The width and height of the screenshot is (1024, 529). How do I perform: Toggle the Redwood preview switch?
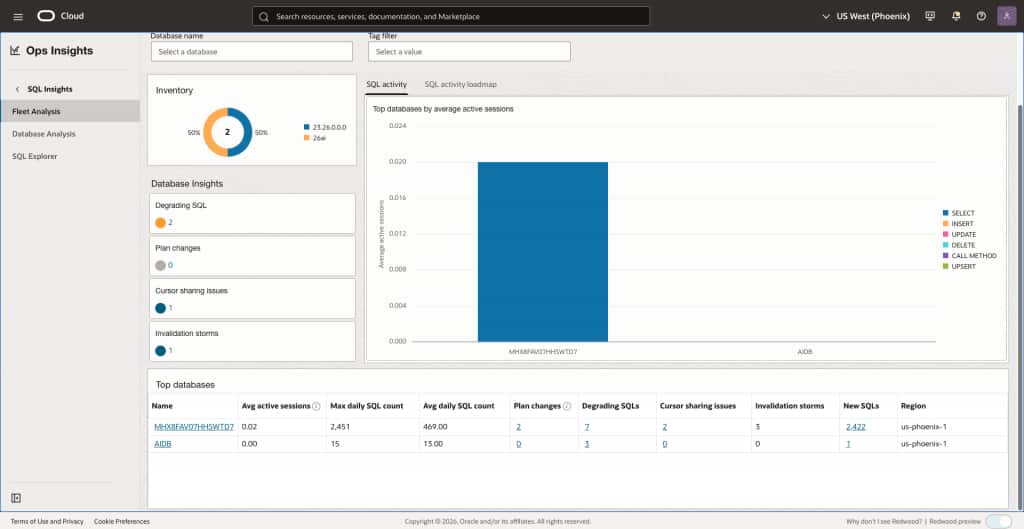998,521
